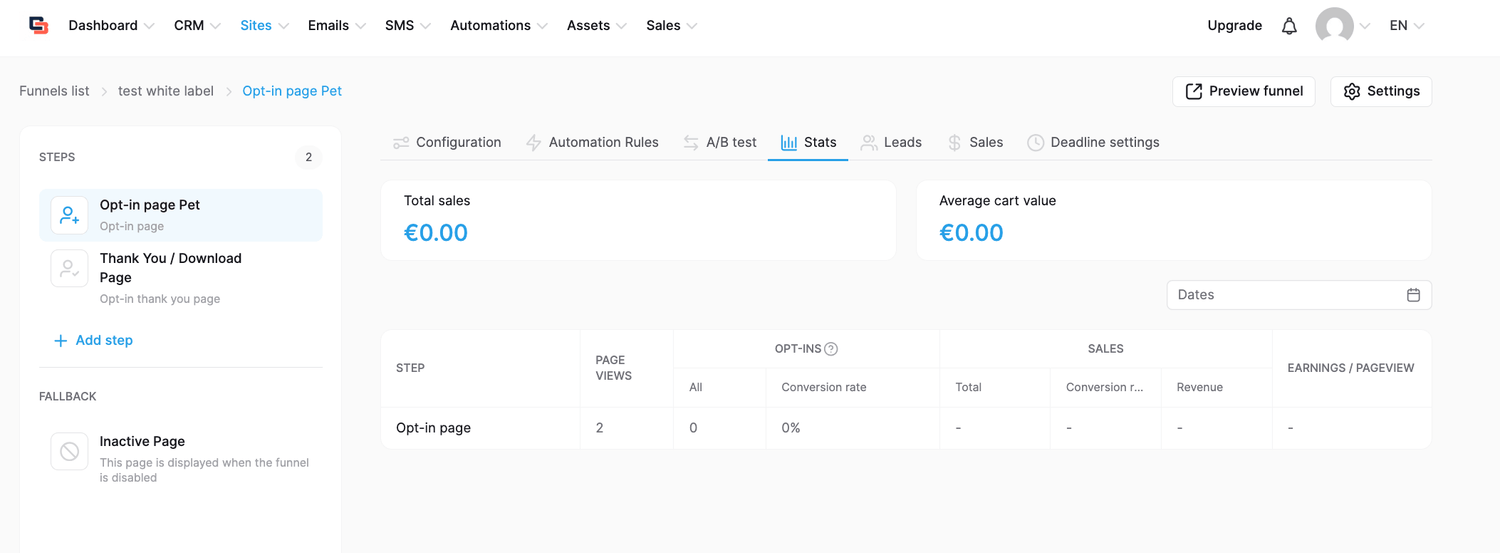Click the EARNINGS / PAGEVIEW column header
This screenshot has width=1500, height=553.
point(1350,368)
